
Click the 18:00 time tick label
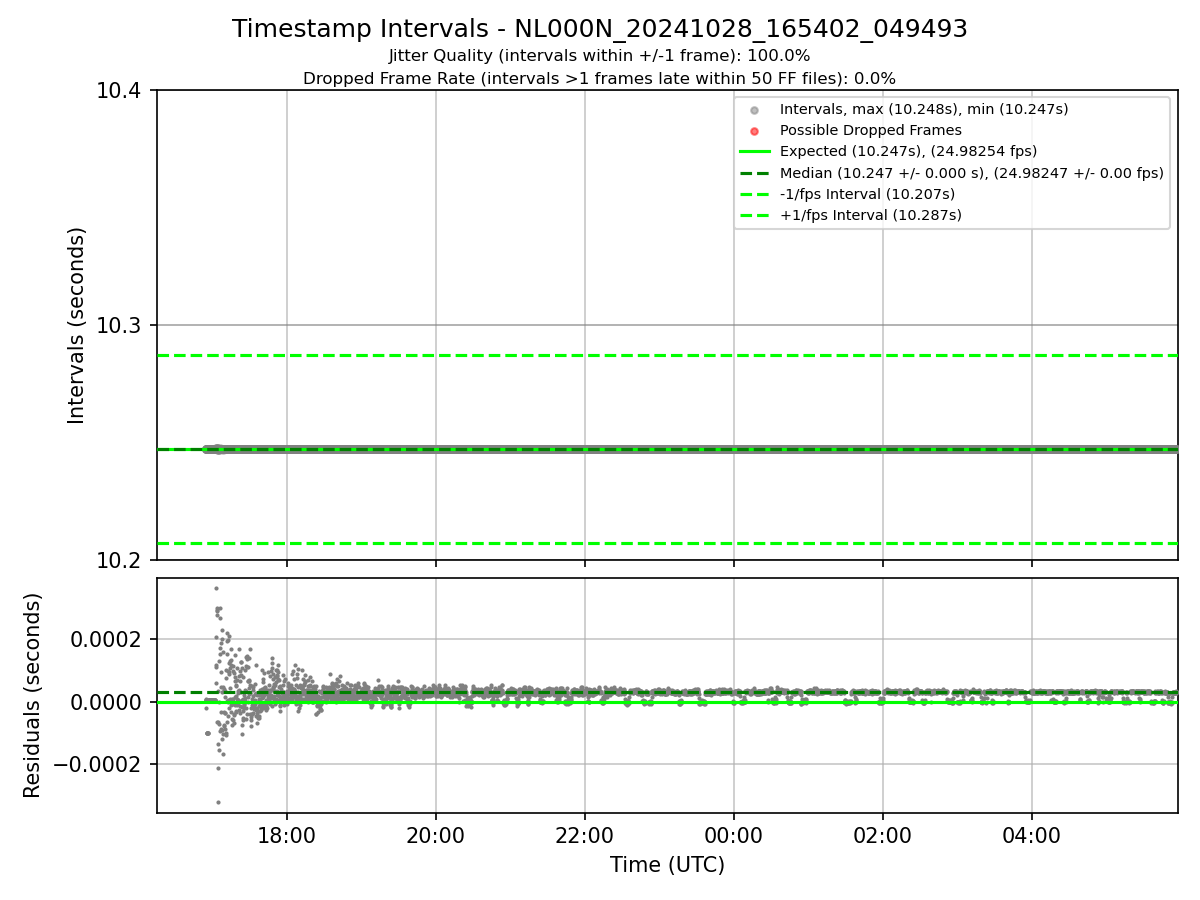[x=287, y=834]
